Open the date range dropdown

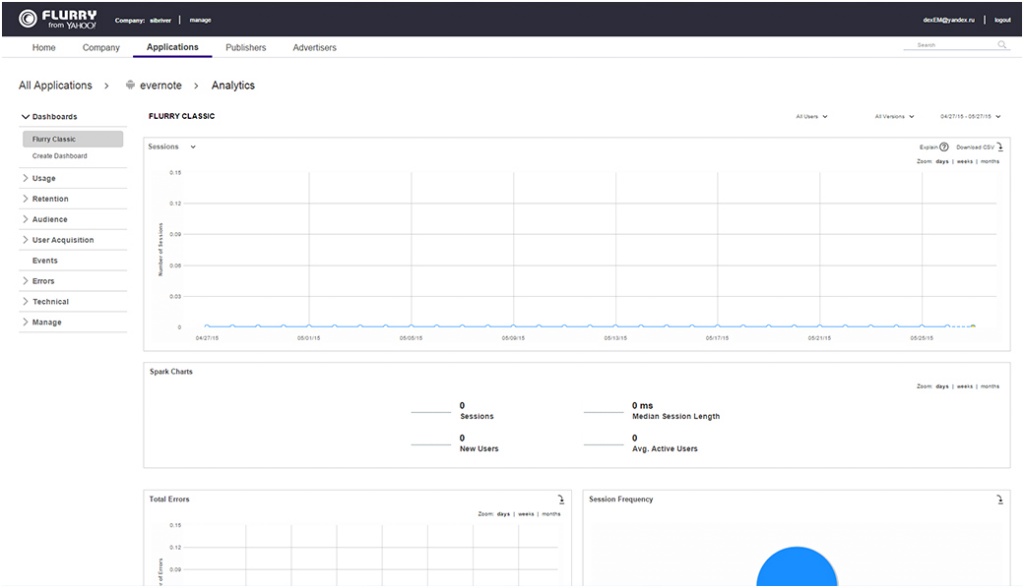[970, 116]
